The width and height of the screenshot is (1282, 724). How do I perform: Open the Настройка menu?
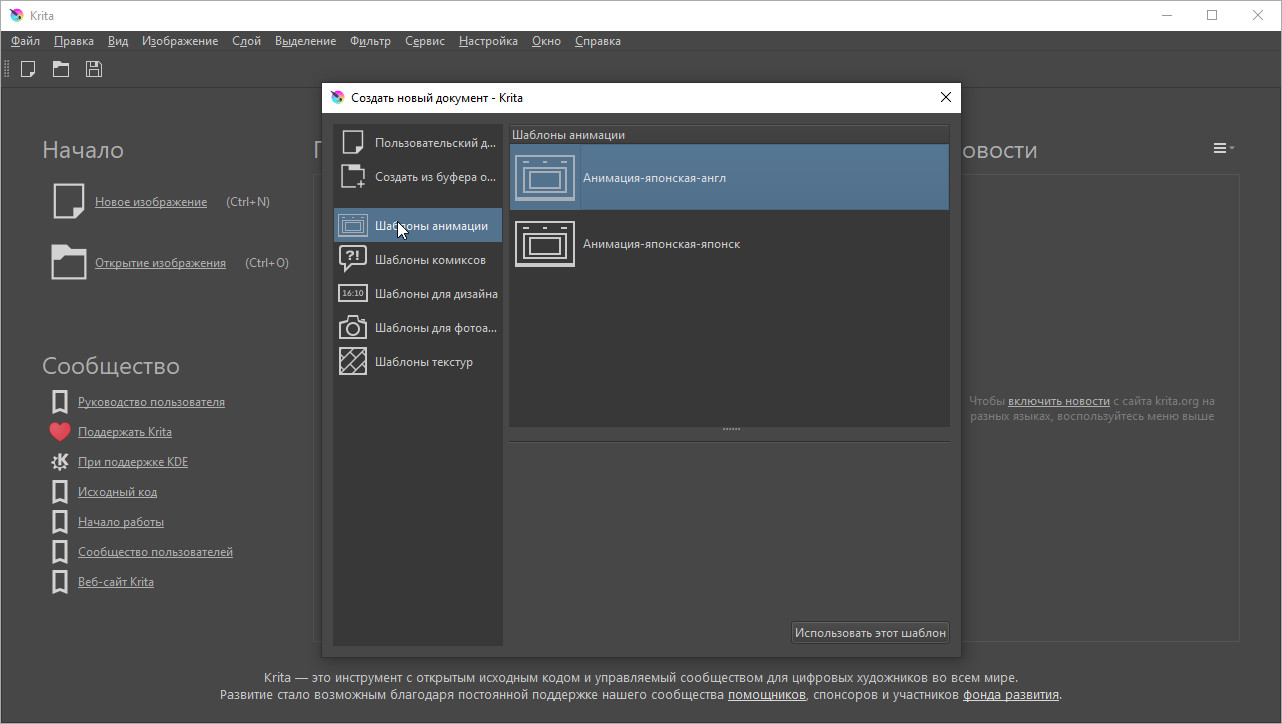[x=488, y=41]
